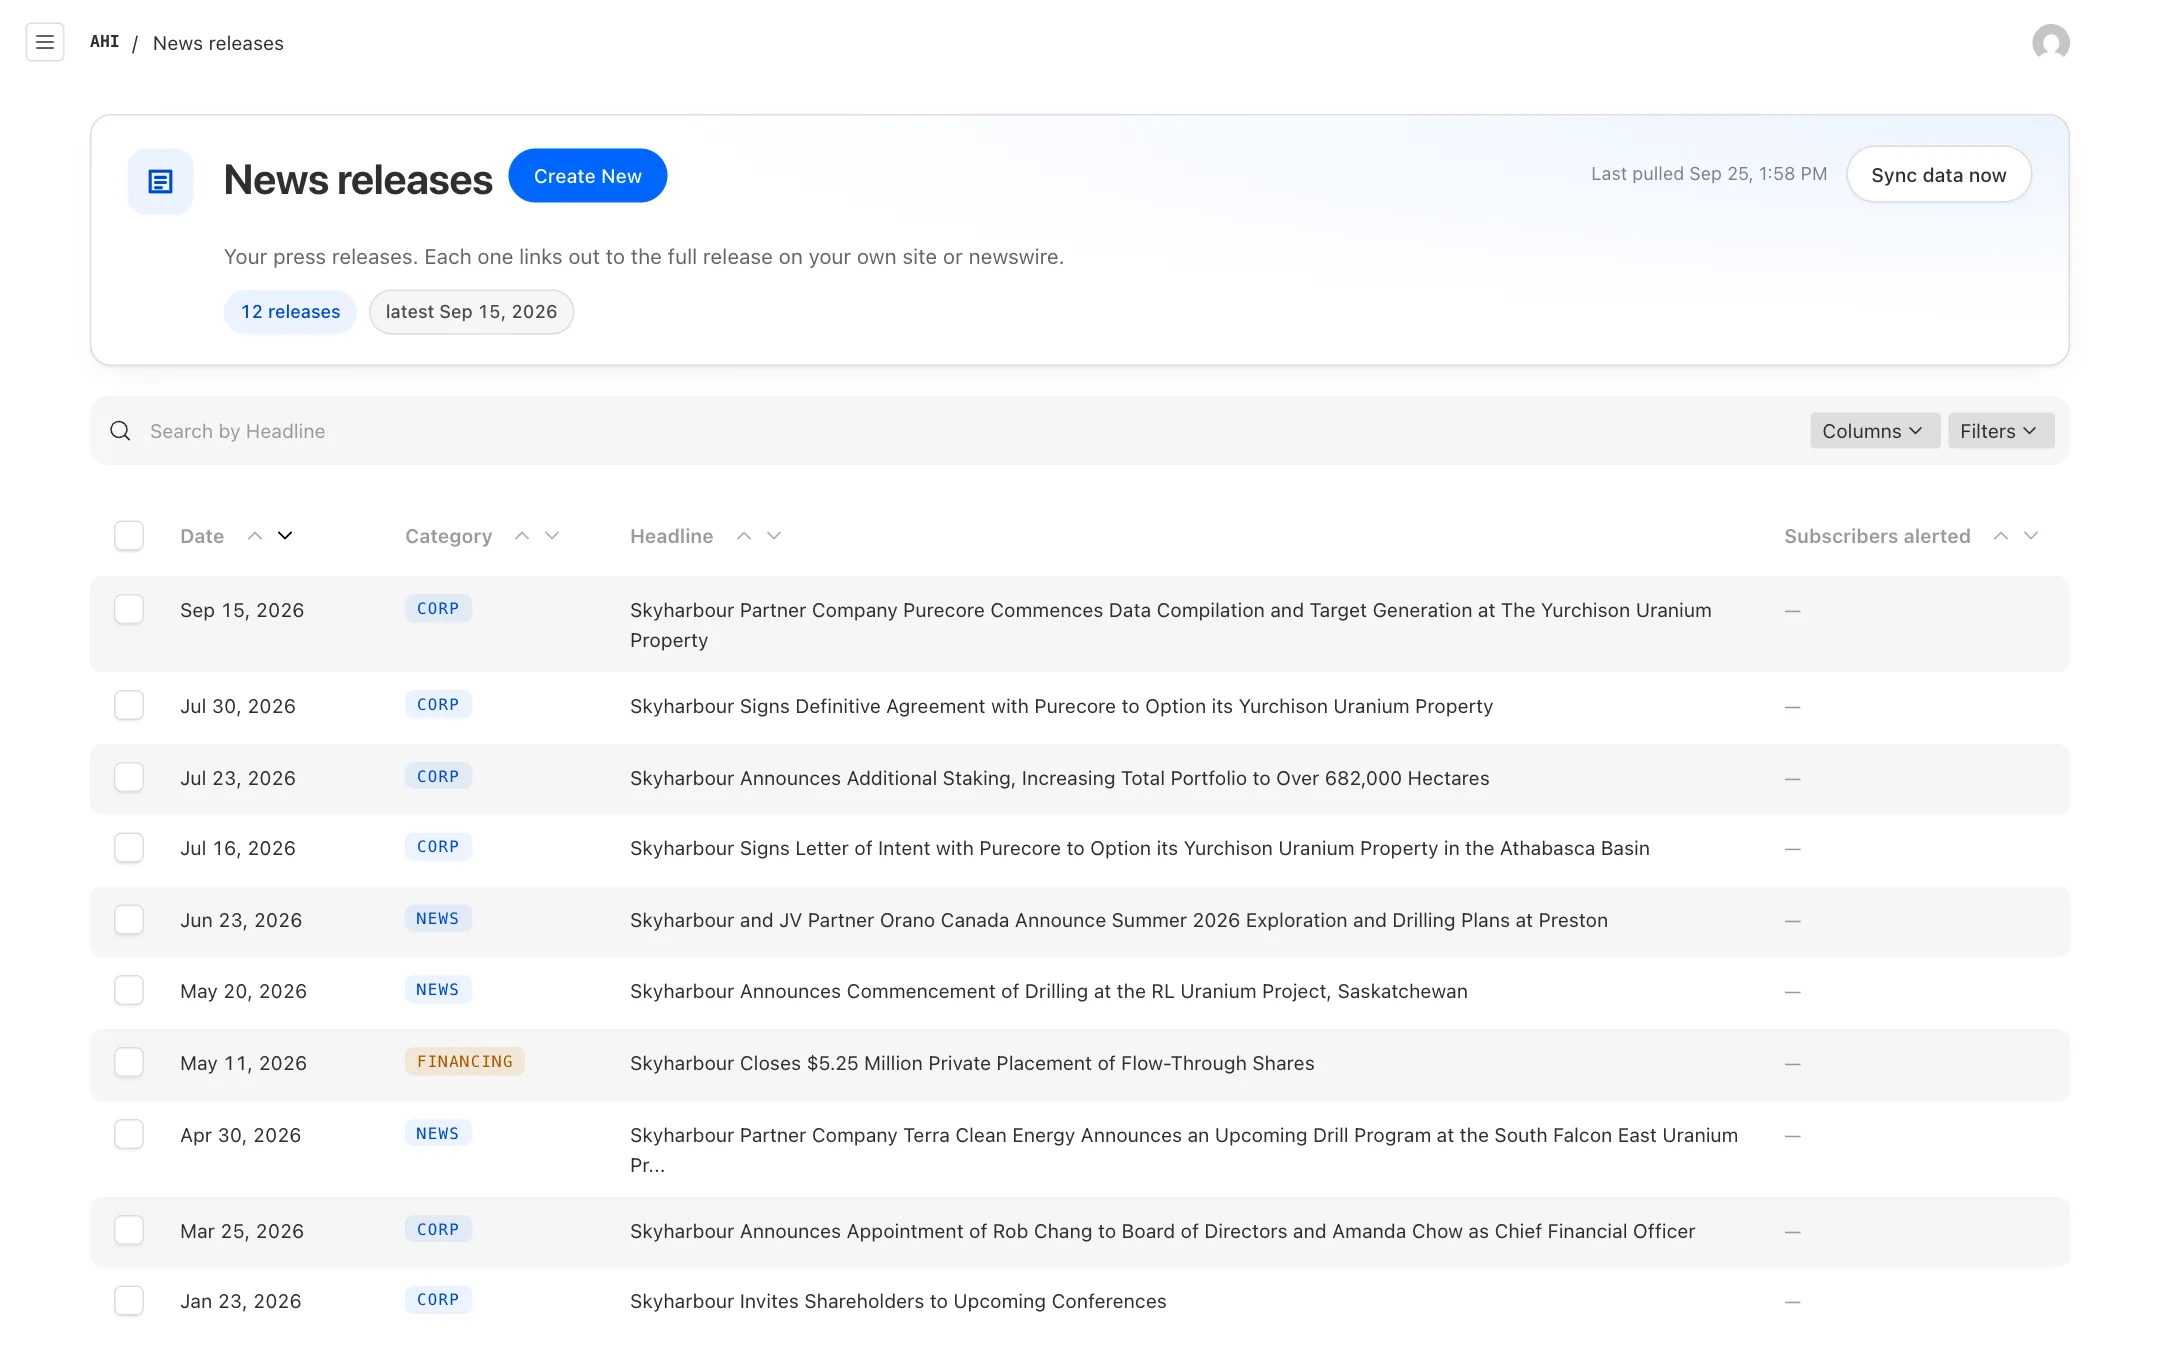Screen dimensions: 2160x1350
Task: Sort Subscribers alerted ascending arrow
Action: pyautogui.click(x=2001, y=536)
